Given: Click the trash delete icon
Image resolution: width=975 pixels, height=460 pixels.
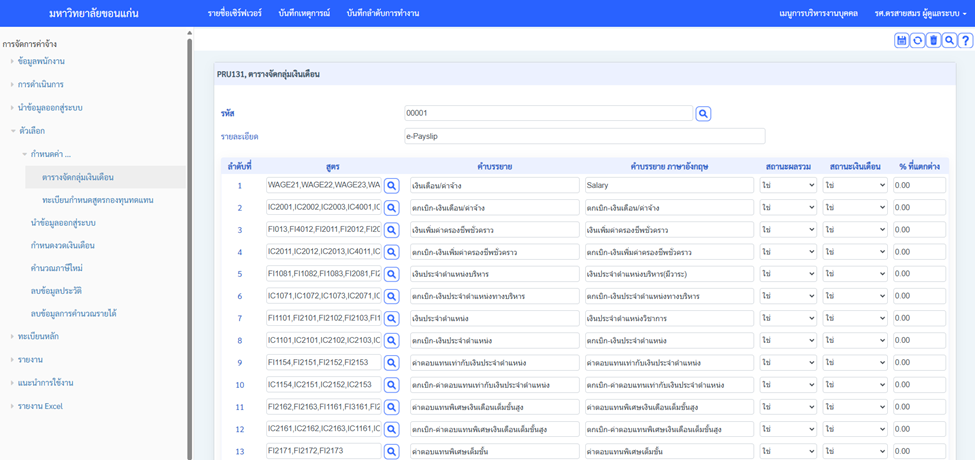Looking at the screenshot, I should [x=933, y=41].
